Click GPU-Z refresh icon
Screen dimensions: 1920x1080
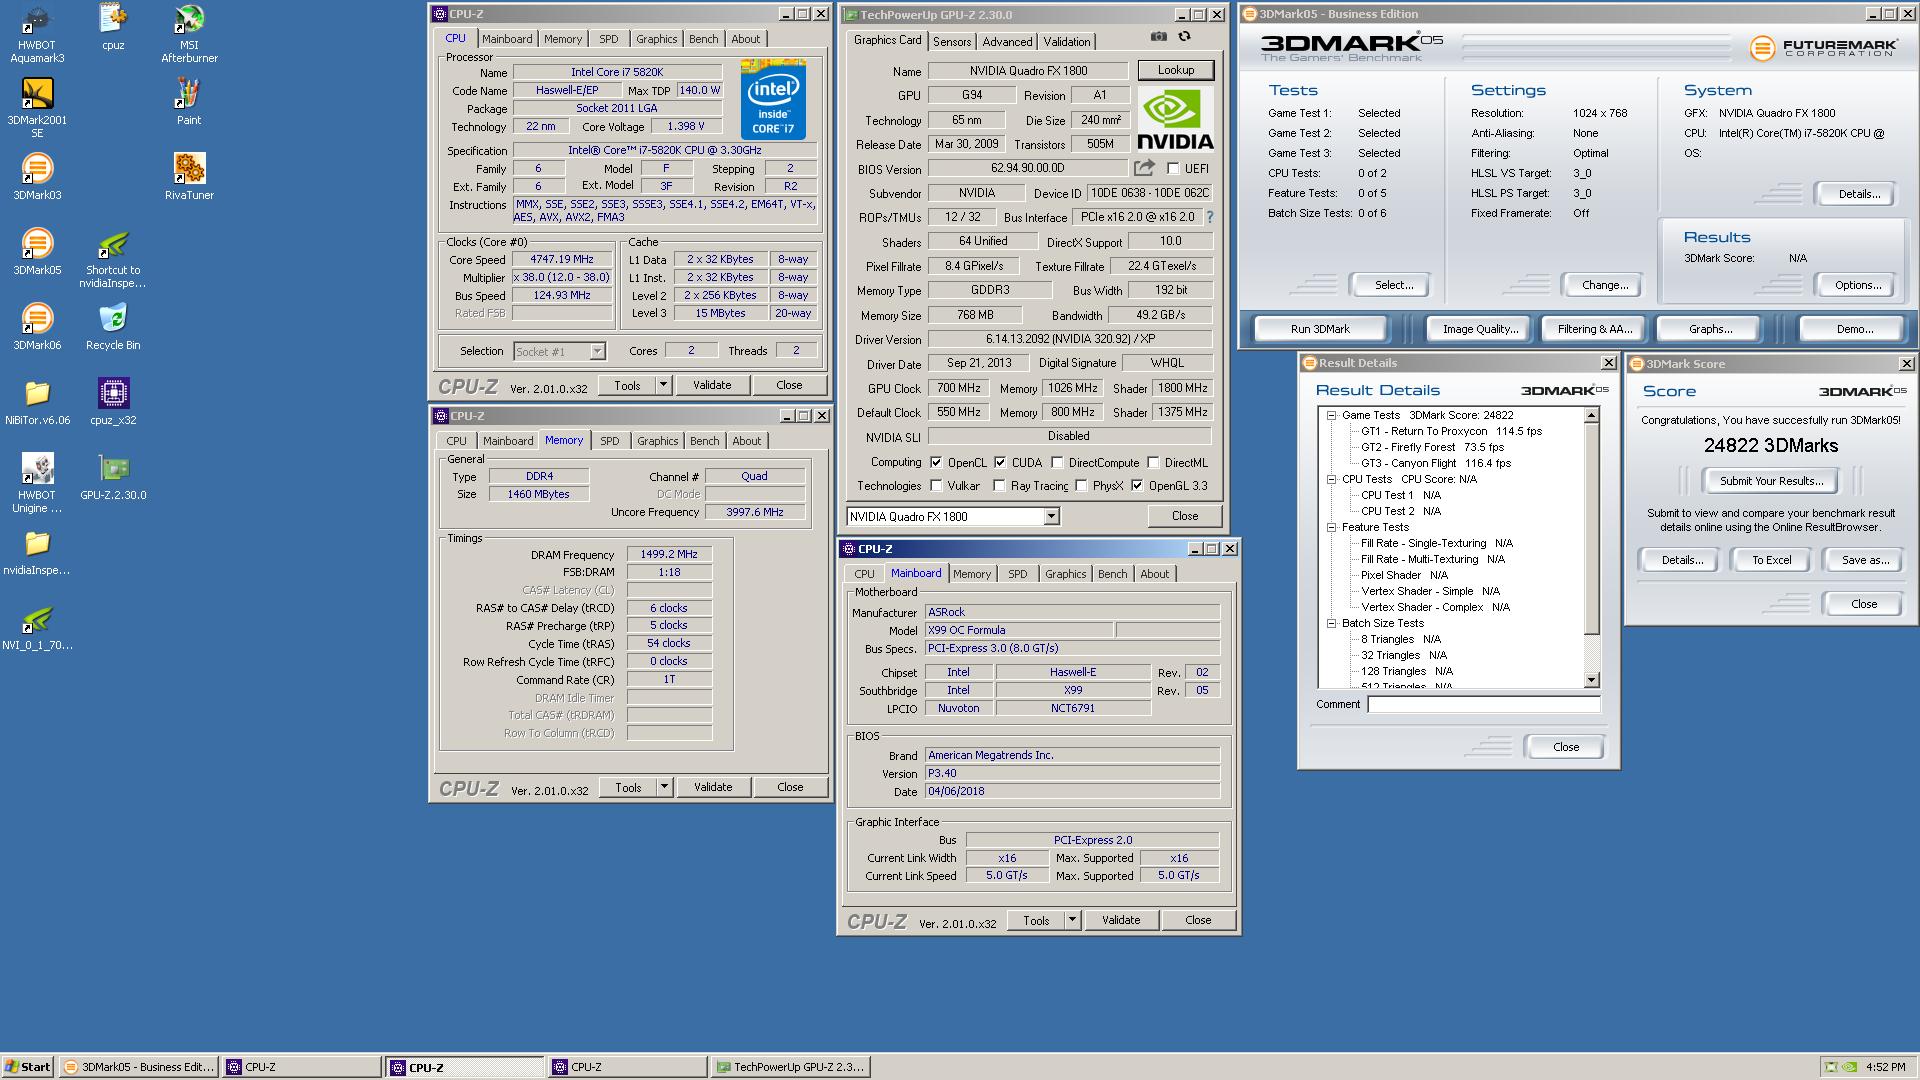pyautogui.click(x=1185, y=36)
